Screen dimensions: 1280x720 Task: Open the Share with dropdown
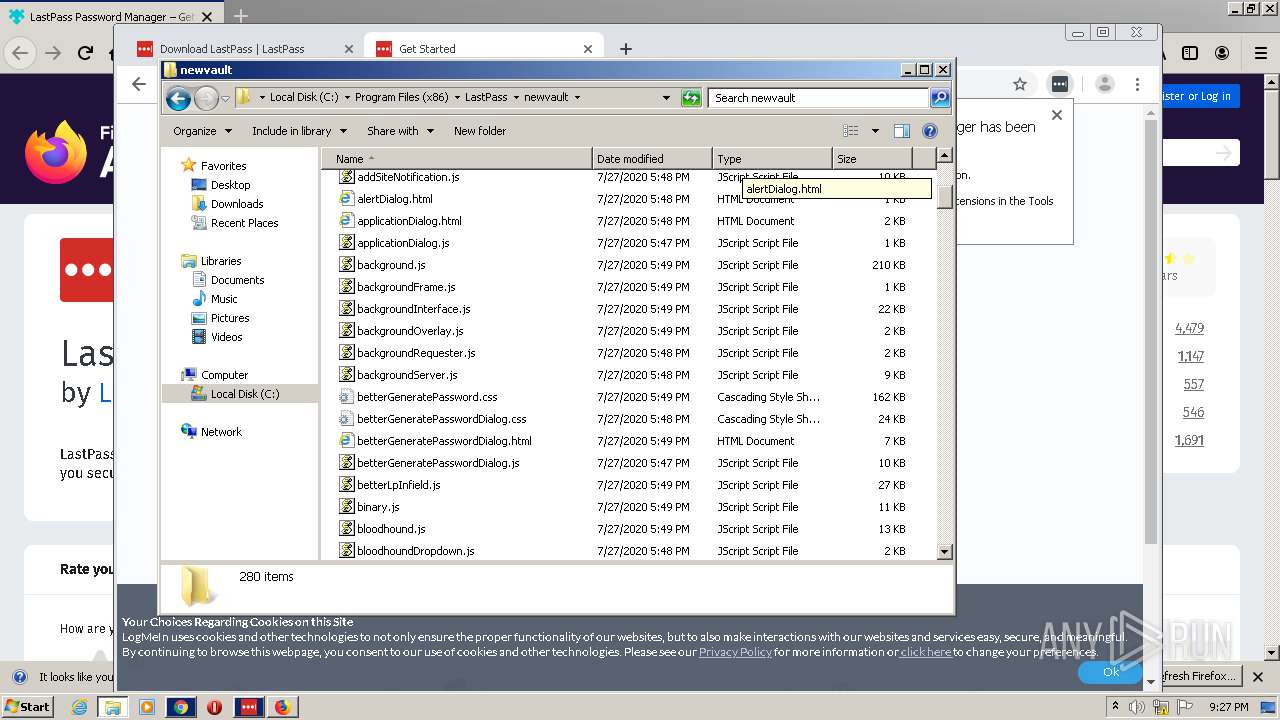[x=400, y=131]
